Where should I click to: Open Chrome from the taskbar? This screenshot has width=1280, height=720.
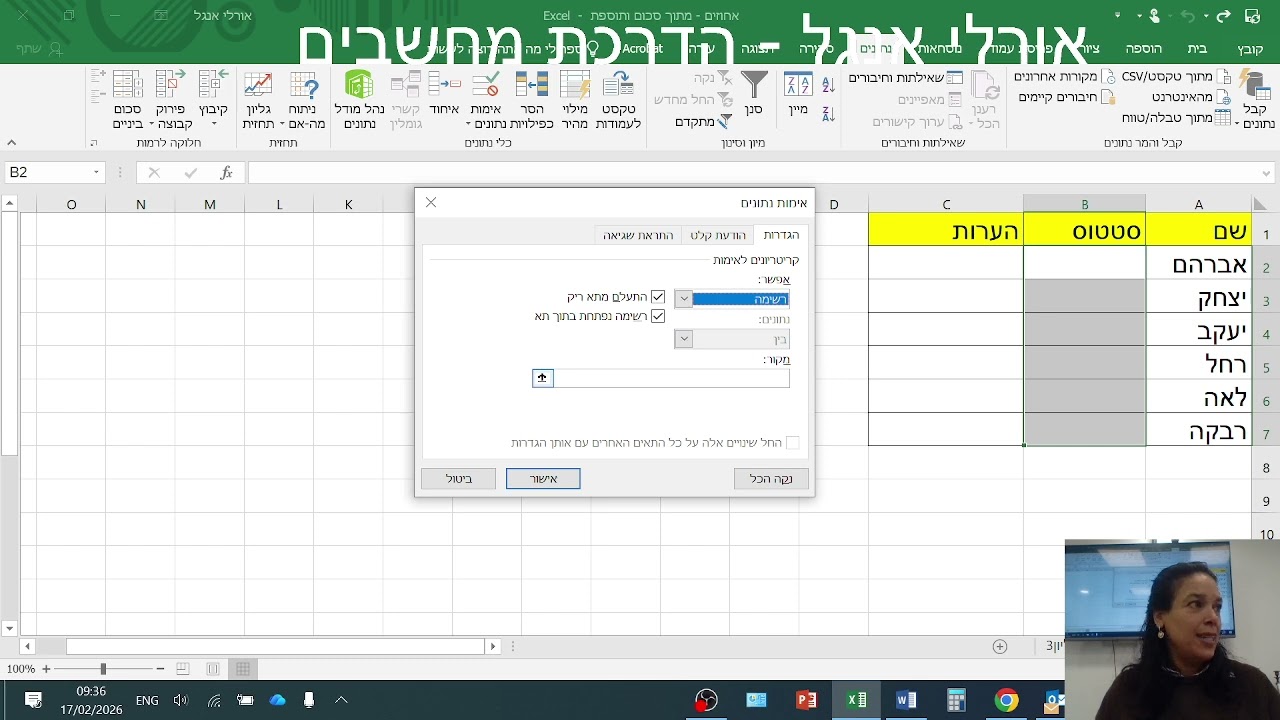[1006, 700]
